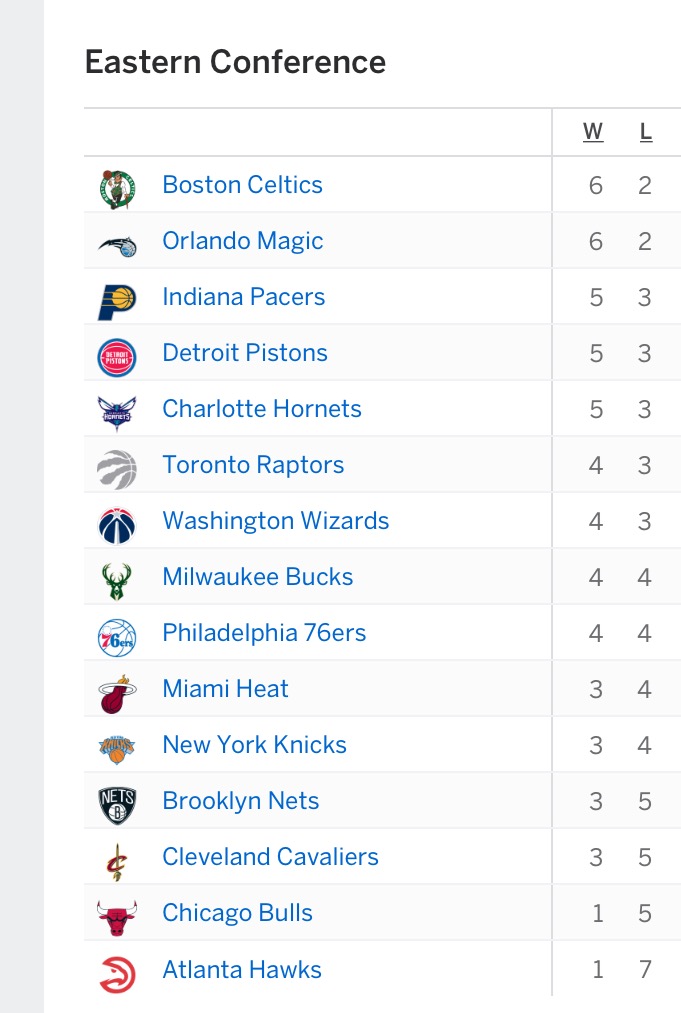Click the Orlando Magic logo
The height and width of the screenshot is (1013, 681).
117,245
